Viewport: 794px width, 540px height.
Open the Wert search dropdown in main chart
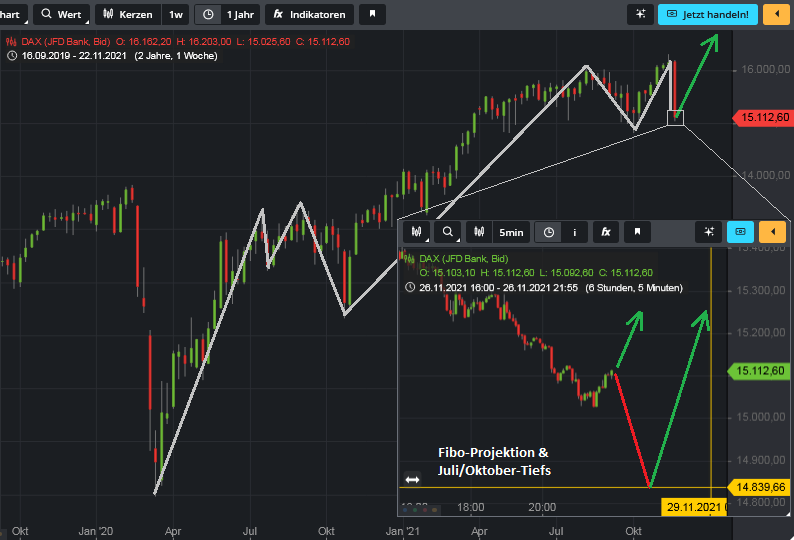(x=61, y=14)
